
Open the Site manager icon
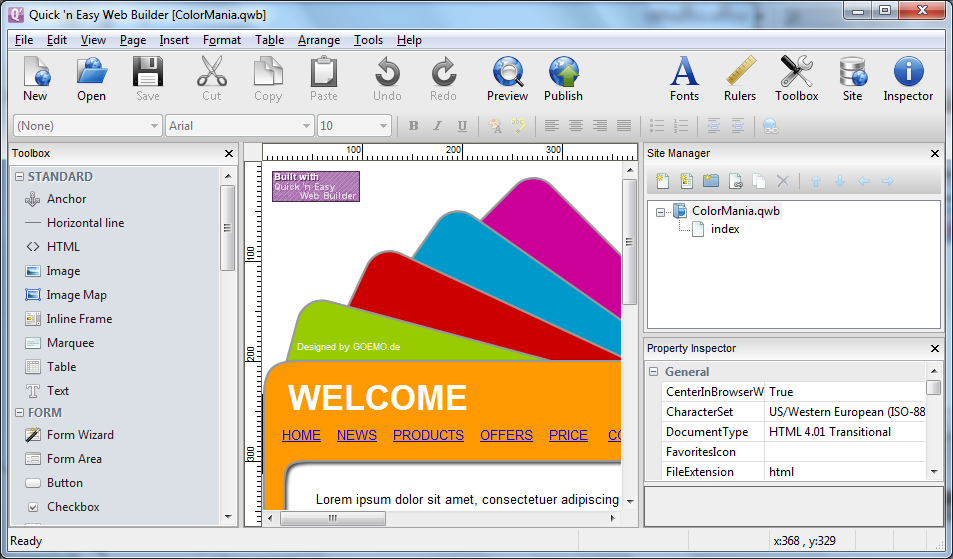pos(852,79)
